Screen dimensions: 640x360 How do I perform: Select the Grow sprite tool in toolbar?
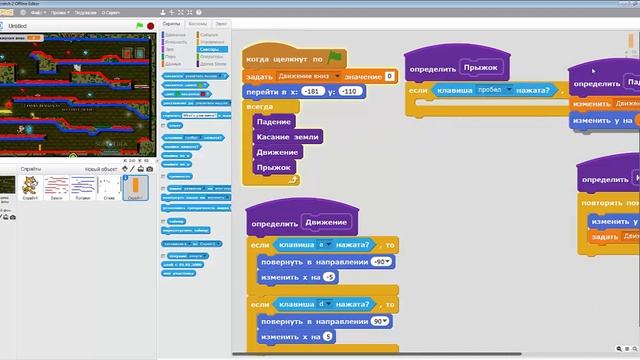tap(181, 12)
